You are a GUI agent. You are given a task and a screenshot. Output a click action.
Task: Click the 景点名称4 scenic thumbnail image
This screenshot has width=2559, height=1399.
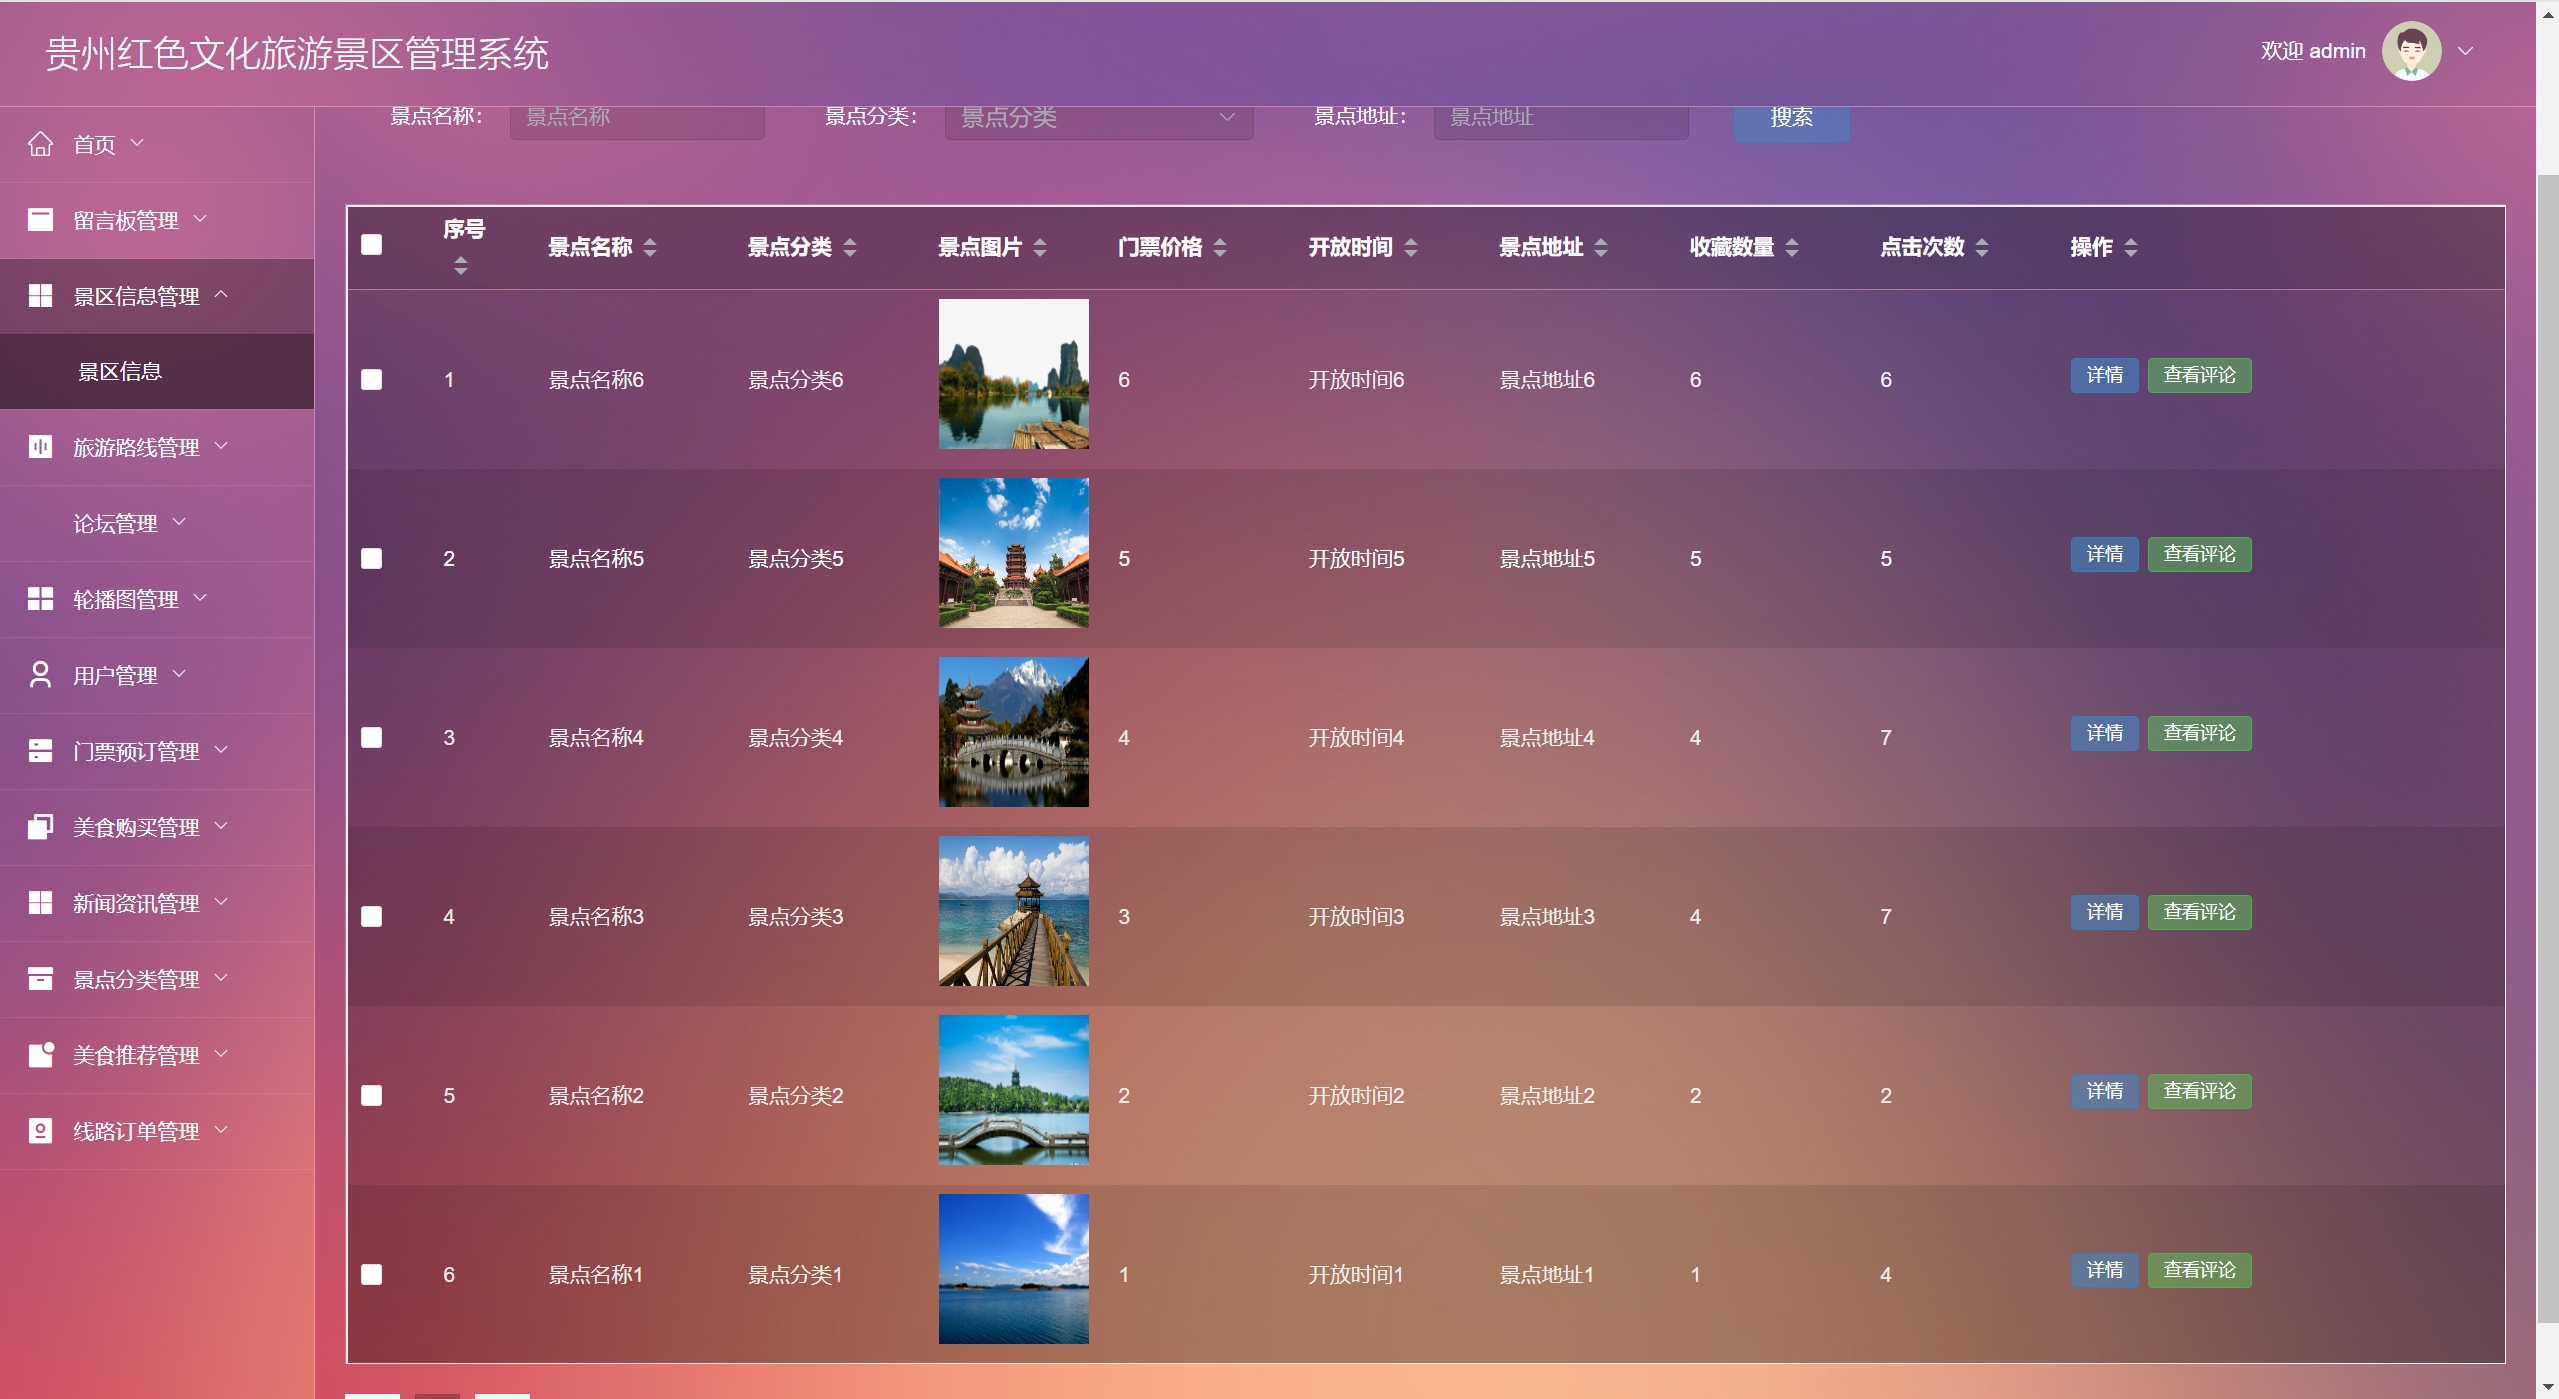coord(1013,732)
